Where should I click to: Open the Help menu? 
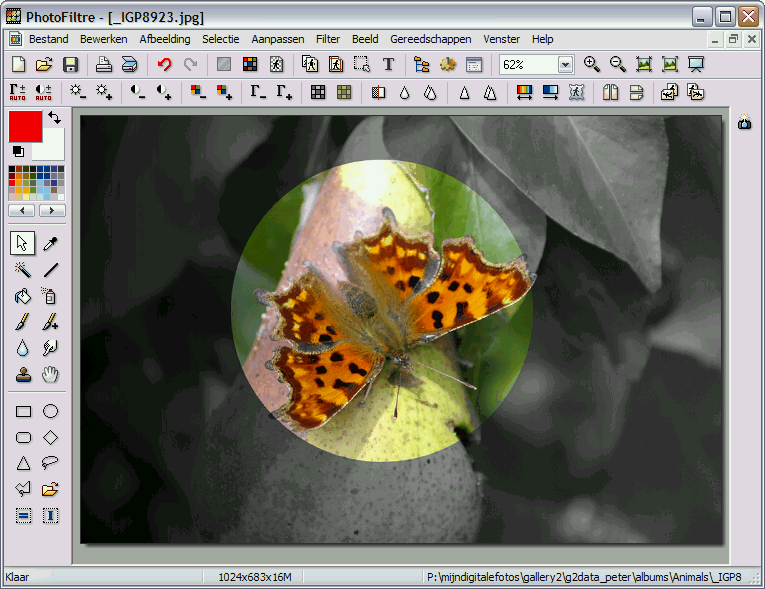pos(543,39)
